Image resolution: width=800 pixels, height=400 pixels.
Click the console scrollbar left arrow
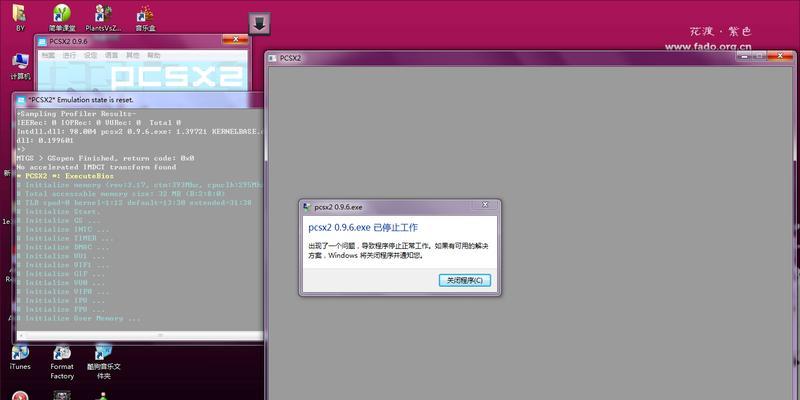[x=20, y=335]
